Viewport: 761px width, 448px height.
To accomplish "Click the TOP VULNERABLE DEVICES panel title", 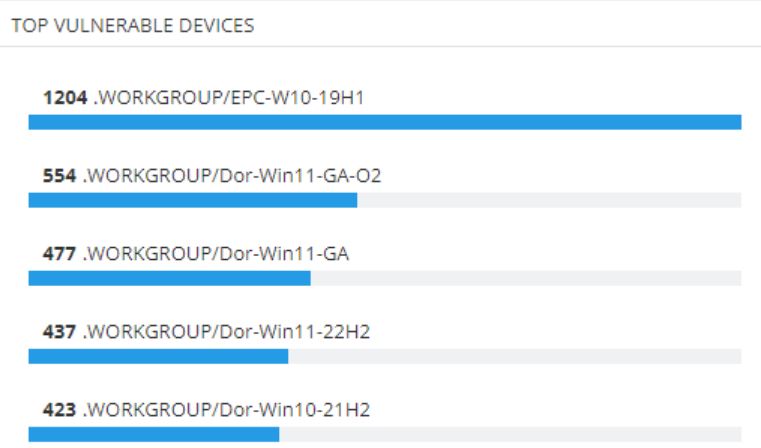I will point(132,26).
